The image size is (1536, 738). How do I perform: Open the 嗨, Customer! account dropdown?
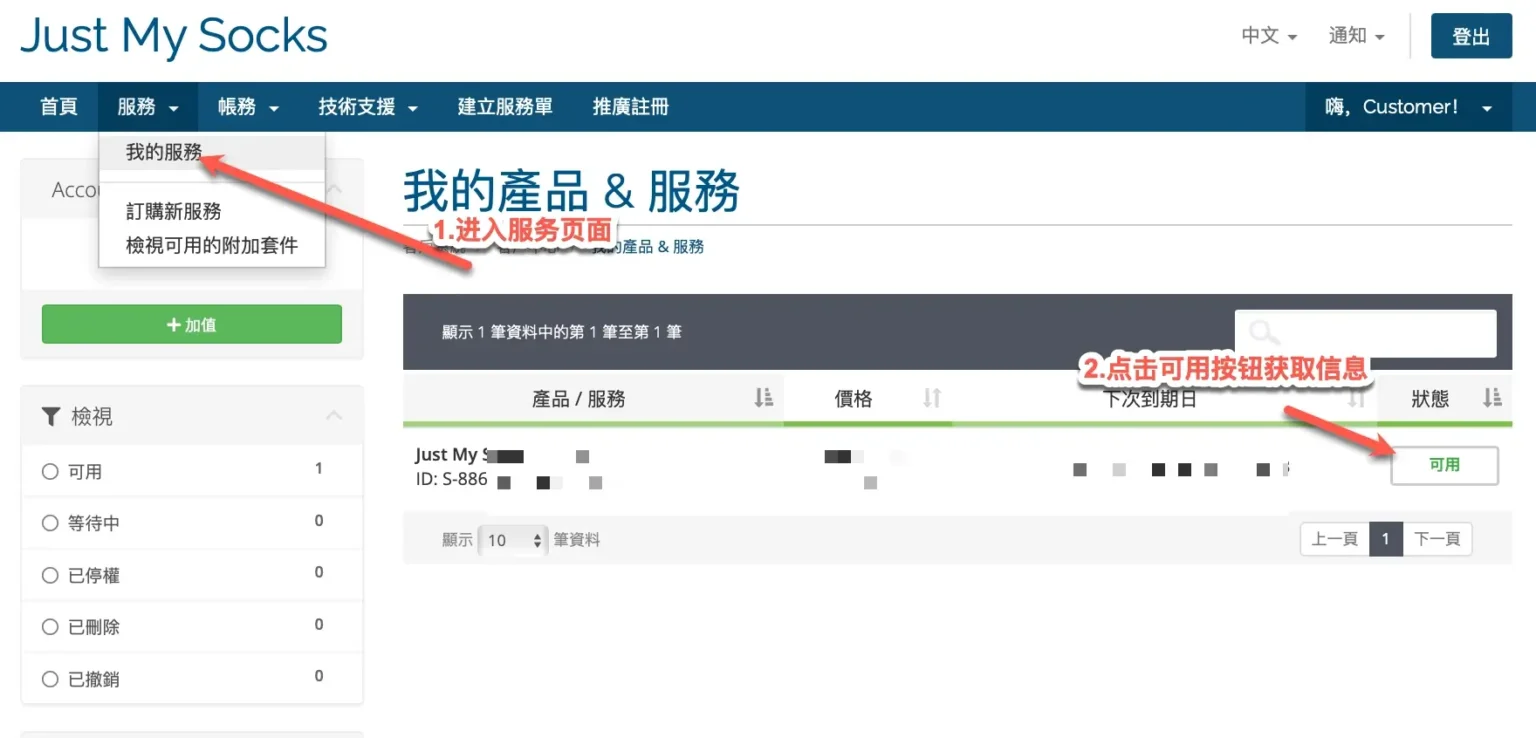[x=1408, y=107]
